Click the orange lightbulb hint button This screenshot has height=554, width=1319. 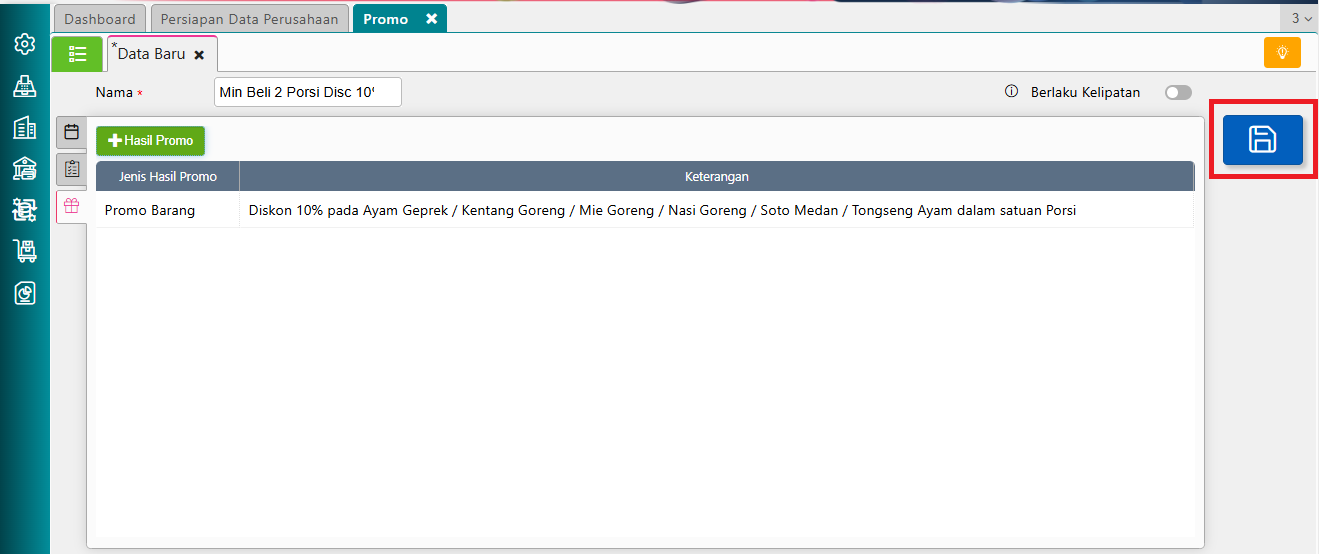[x=1282, y=52]
